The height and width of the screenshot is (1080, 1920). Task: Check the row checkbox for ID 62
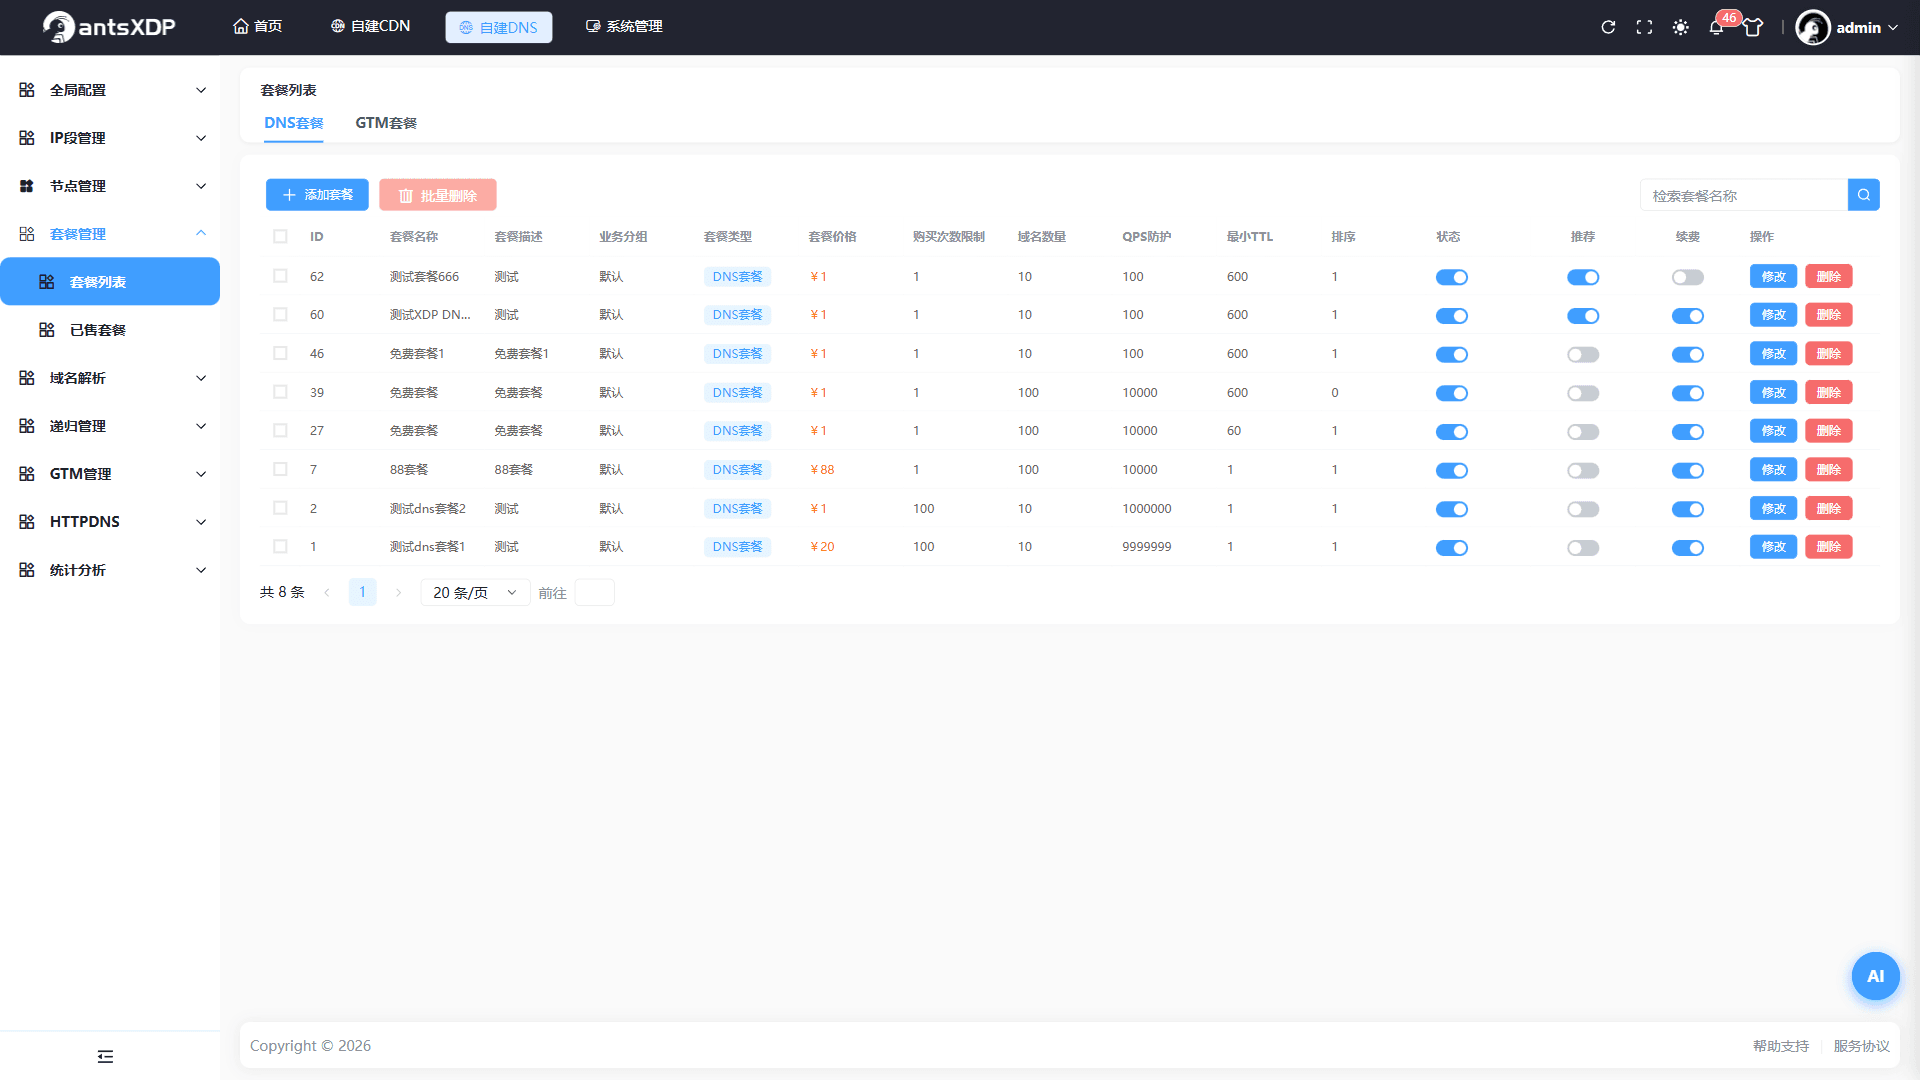pyautogui.click(x=280, y=276)
